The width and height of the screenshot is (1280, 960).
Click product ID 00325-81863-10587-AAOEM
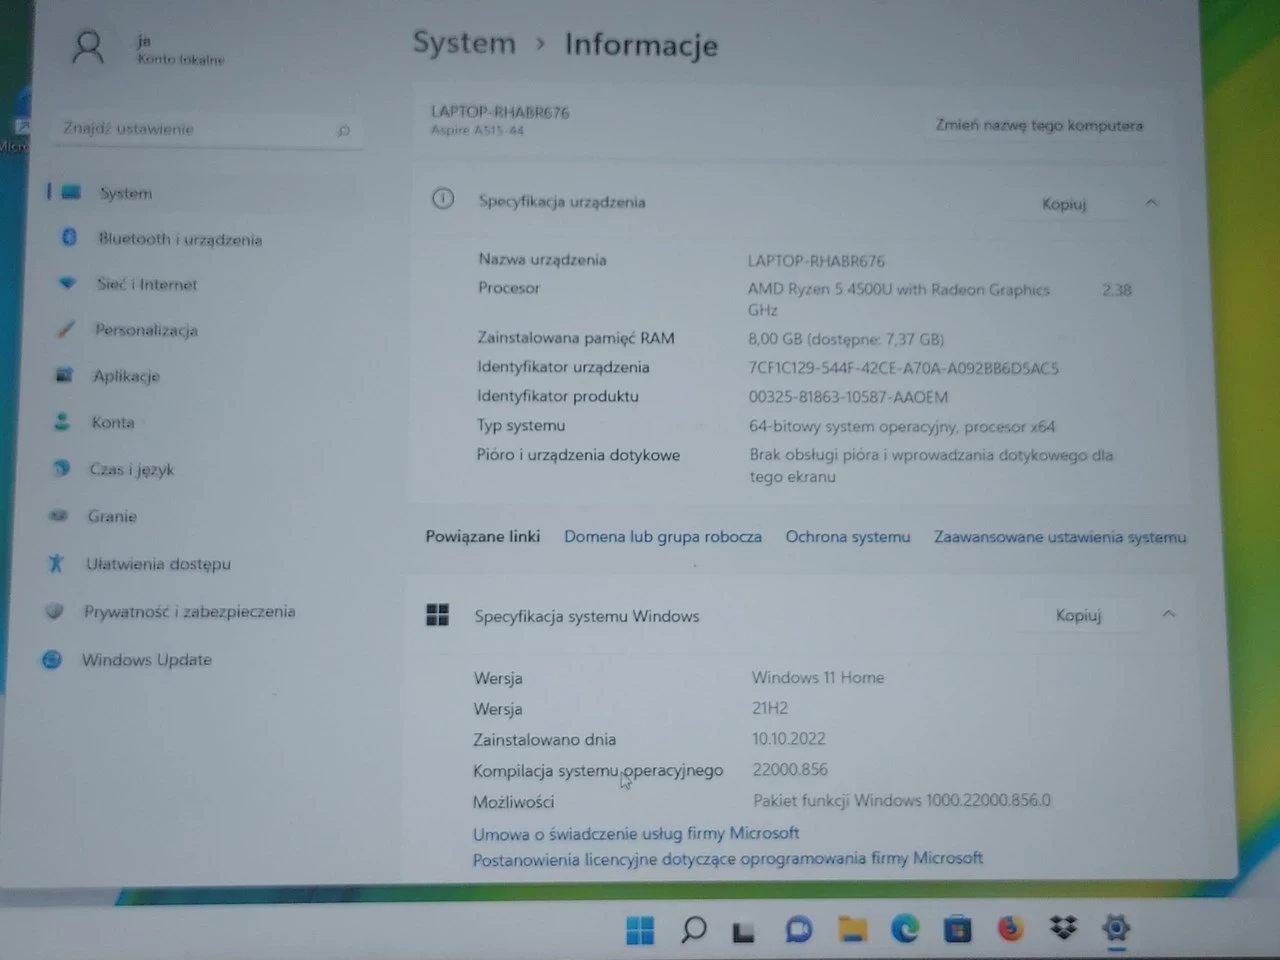tap(848, 397)
